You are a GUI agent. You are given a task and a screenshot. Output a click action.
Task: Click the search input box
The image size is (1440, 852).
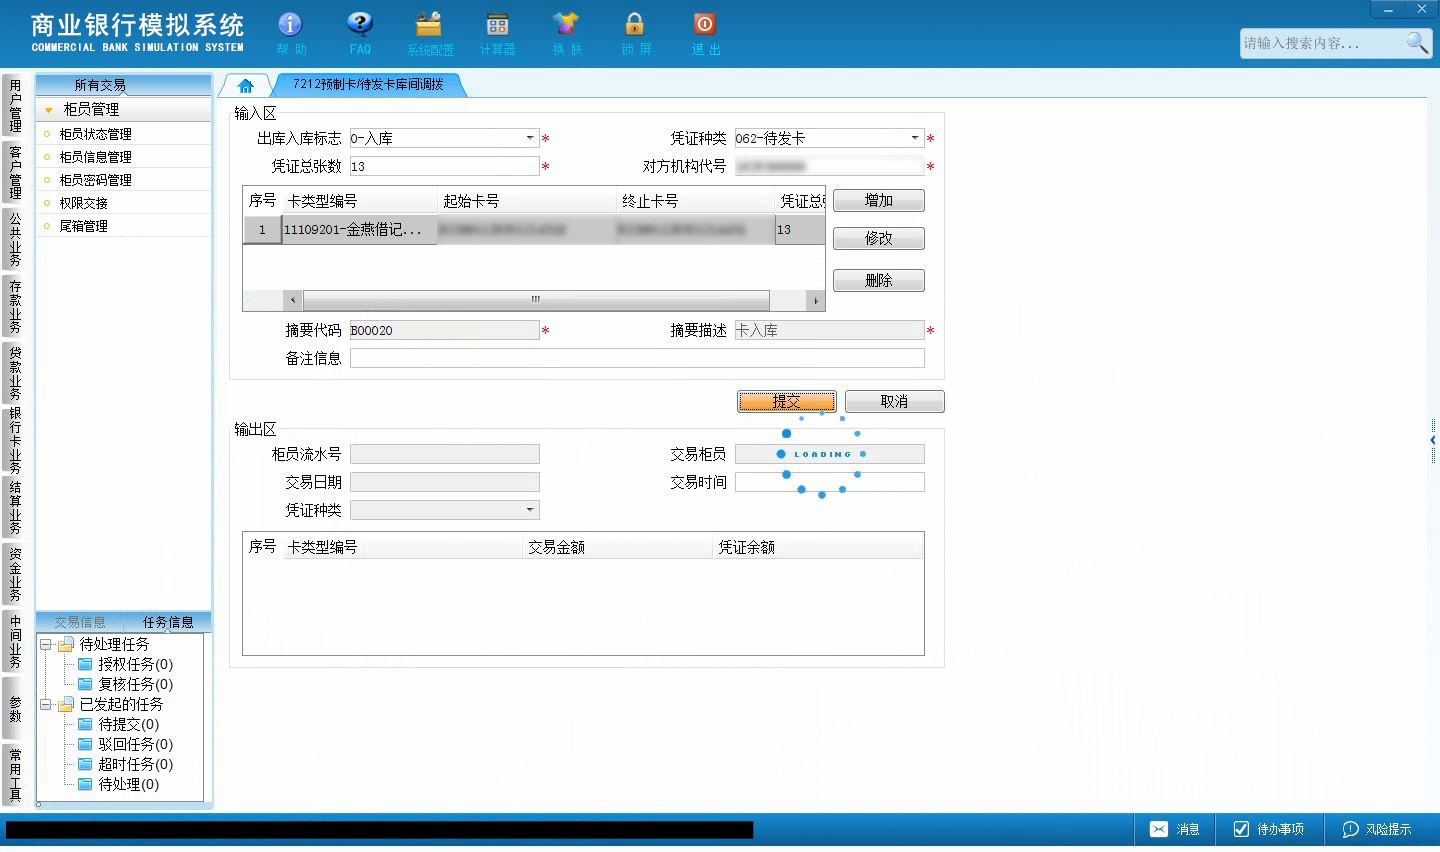(1322, 43)
